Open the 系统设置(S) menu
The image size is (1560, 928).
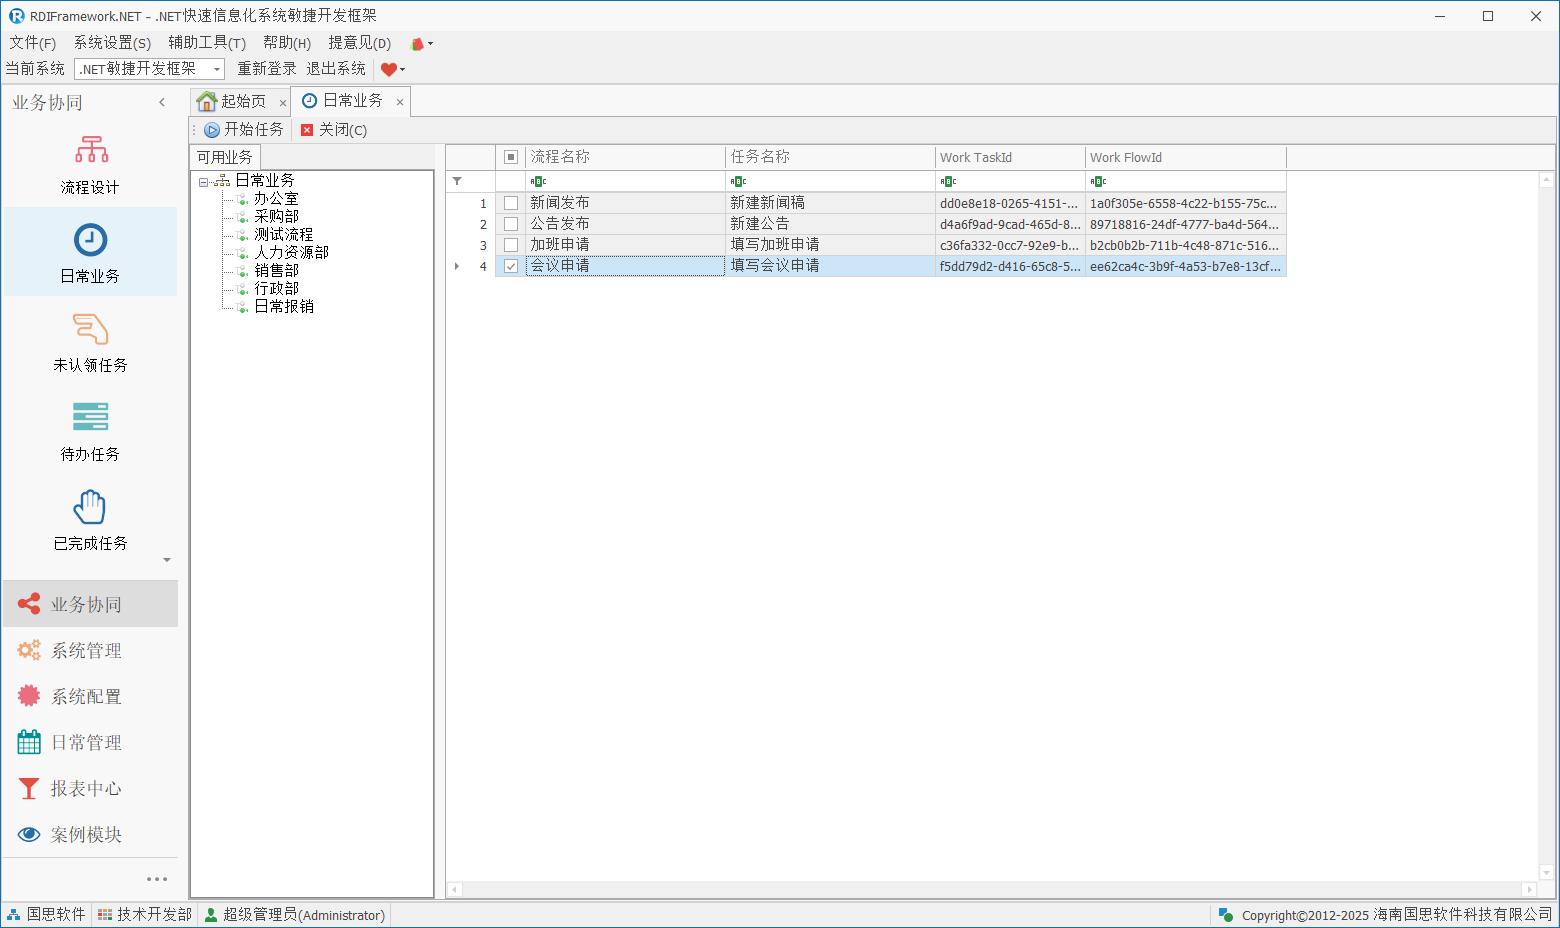point(112,43)
